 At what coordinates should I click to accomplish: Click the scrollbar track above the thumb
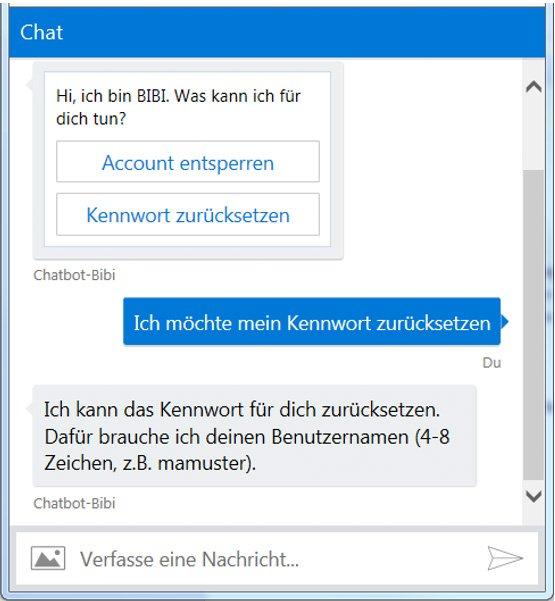[x=534, y=132]
